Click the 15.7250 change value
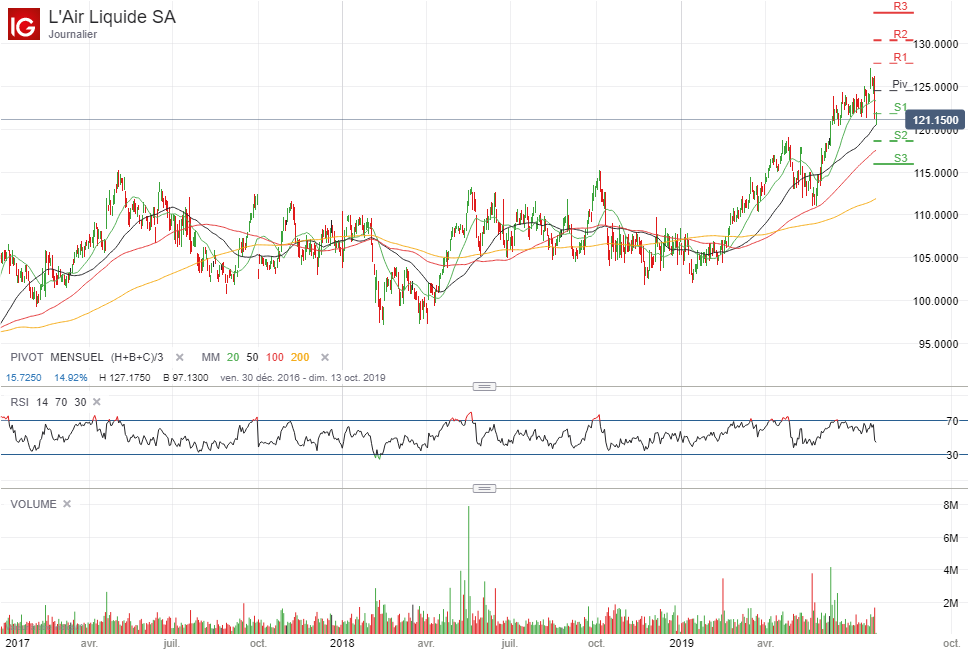968x652 pixels. [23, 377]
